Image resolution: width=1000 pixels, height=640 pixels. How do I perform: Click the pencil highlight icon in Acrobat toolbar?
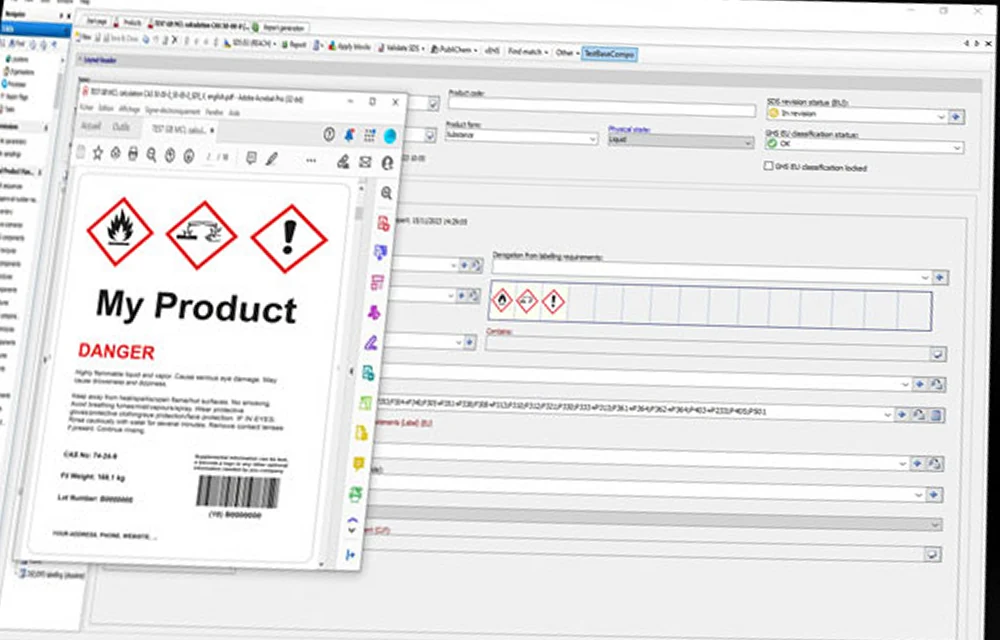[x=272, y=159]
